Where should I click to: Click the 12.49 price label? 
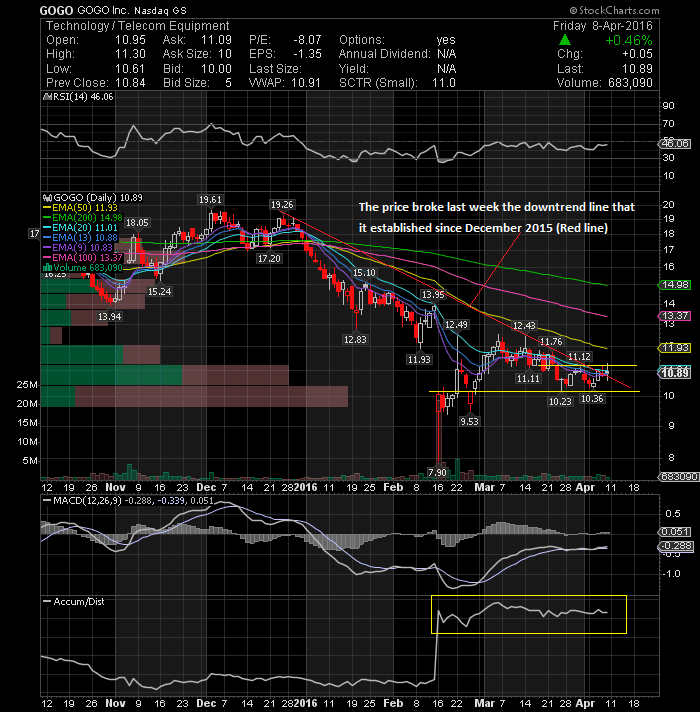tap(456, 325)
